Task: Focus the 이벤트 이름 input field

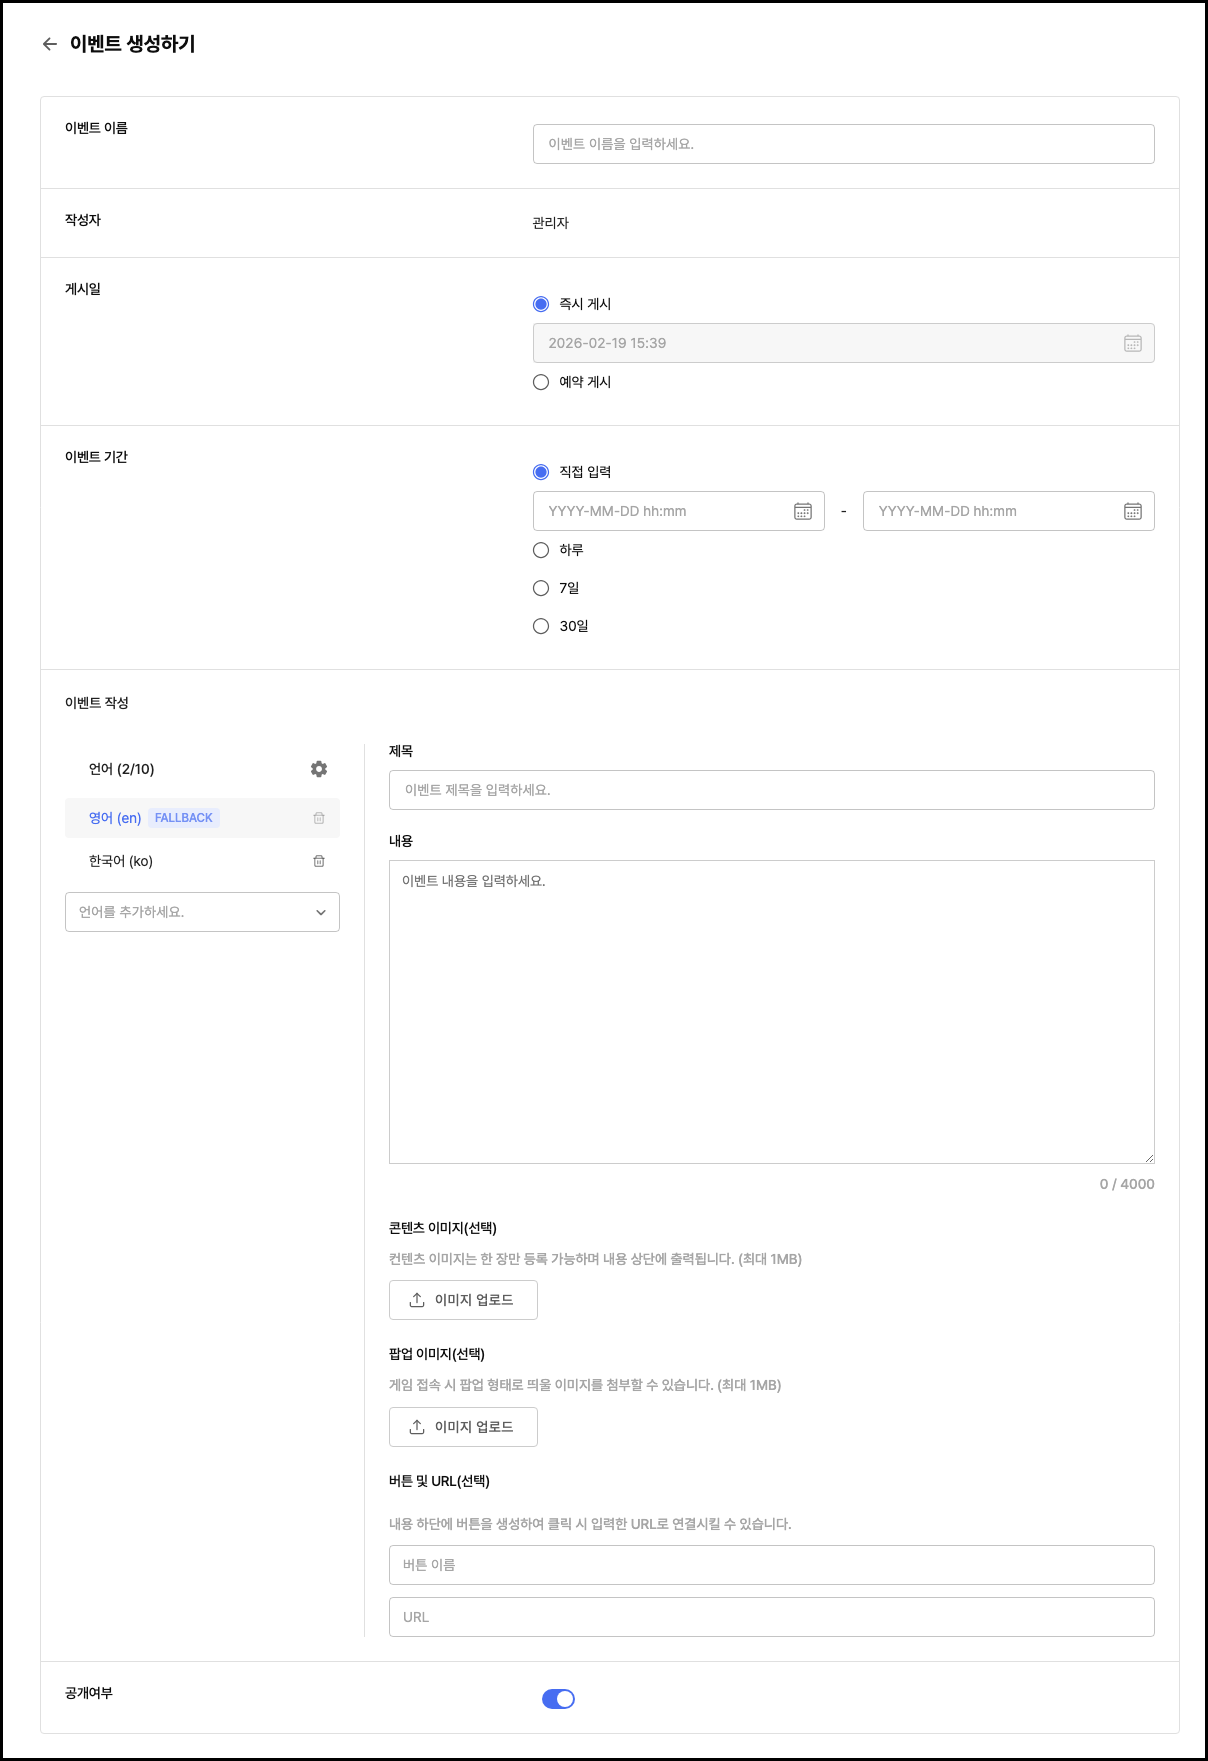Action: (843, 144)
